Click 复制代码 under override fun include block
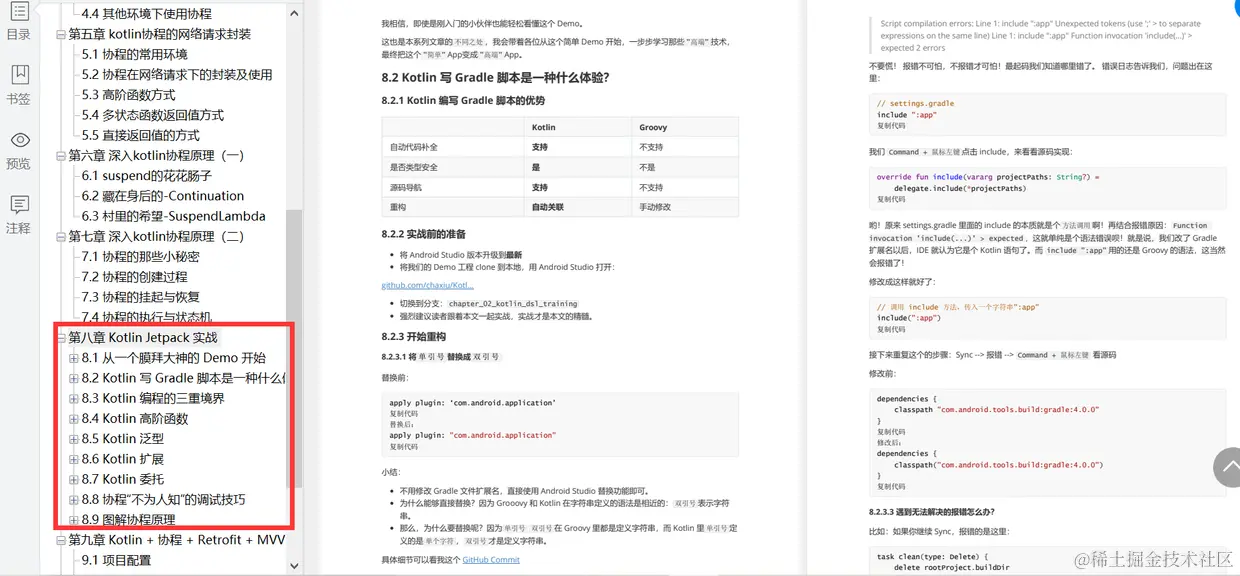 tap(891, 200)
